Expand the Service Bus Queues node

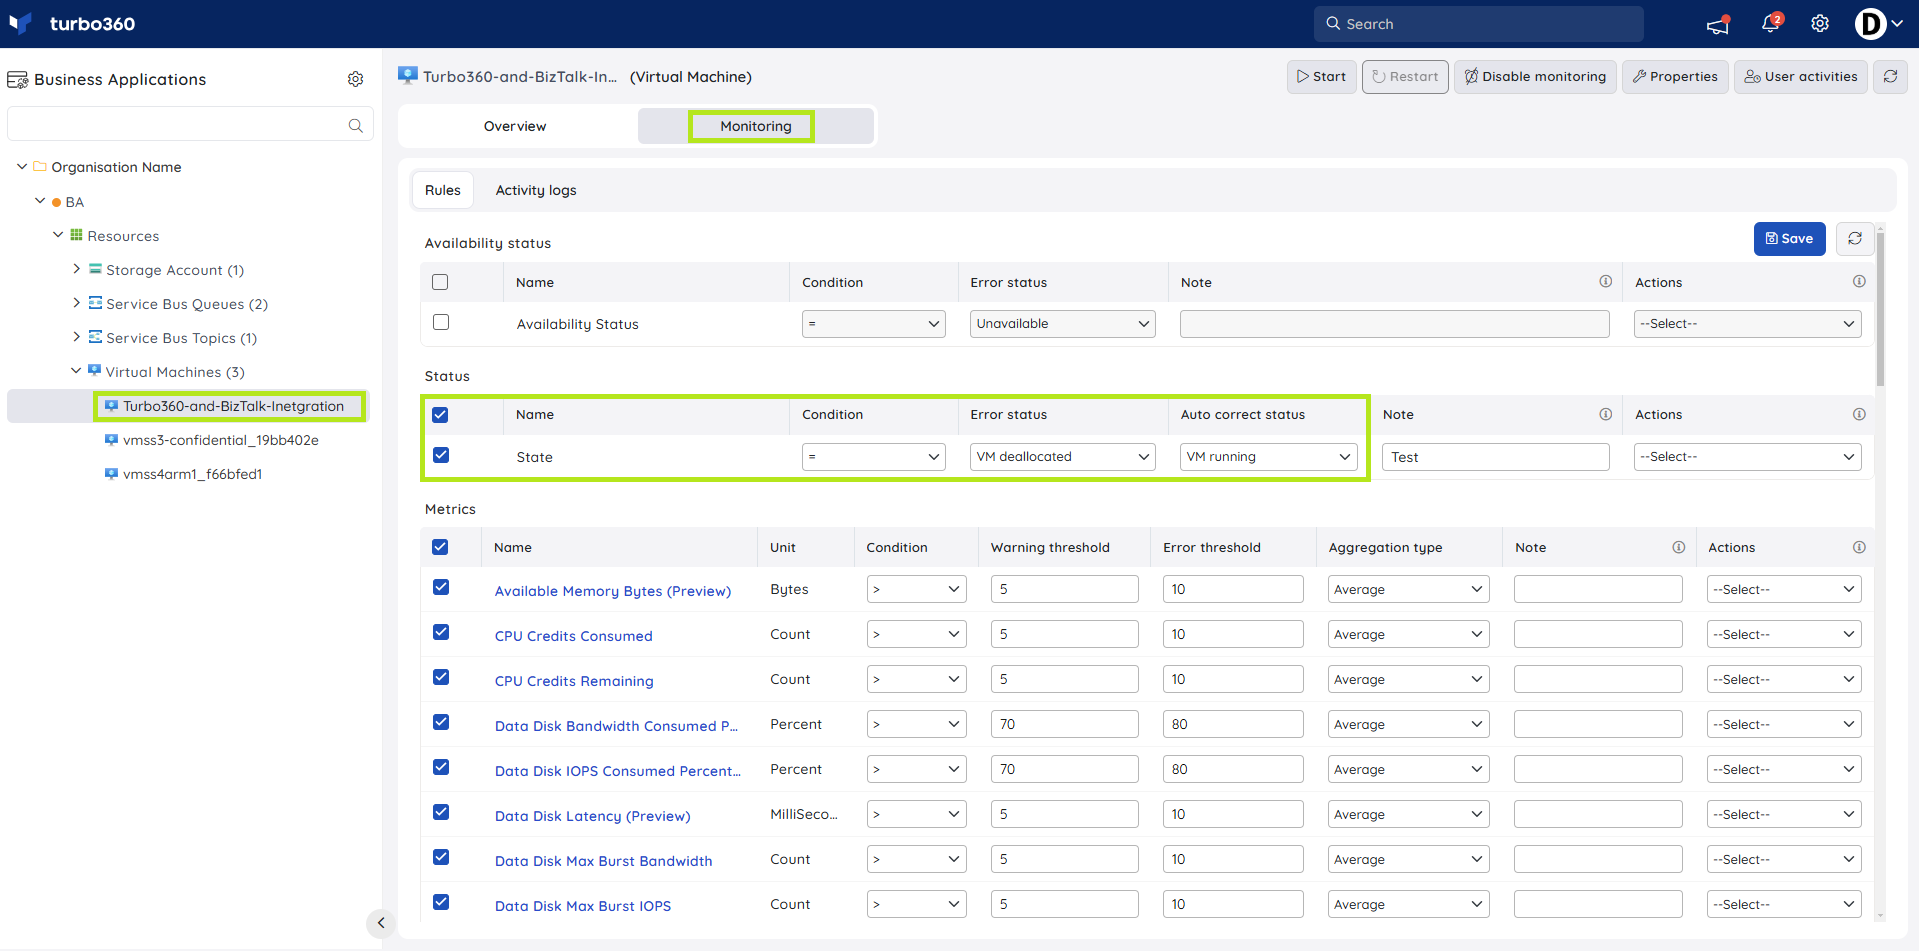tap(77, 303)
